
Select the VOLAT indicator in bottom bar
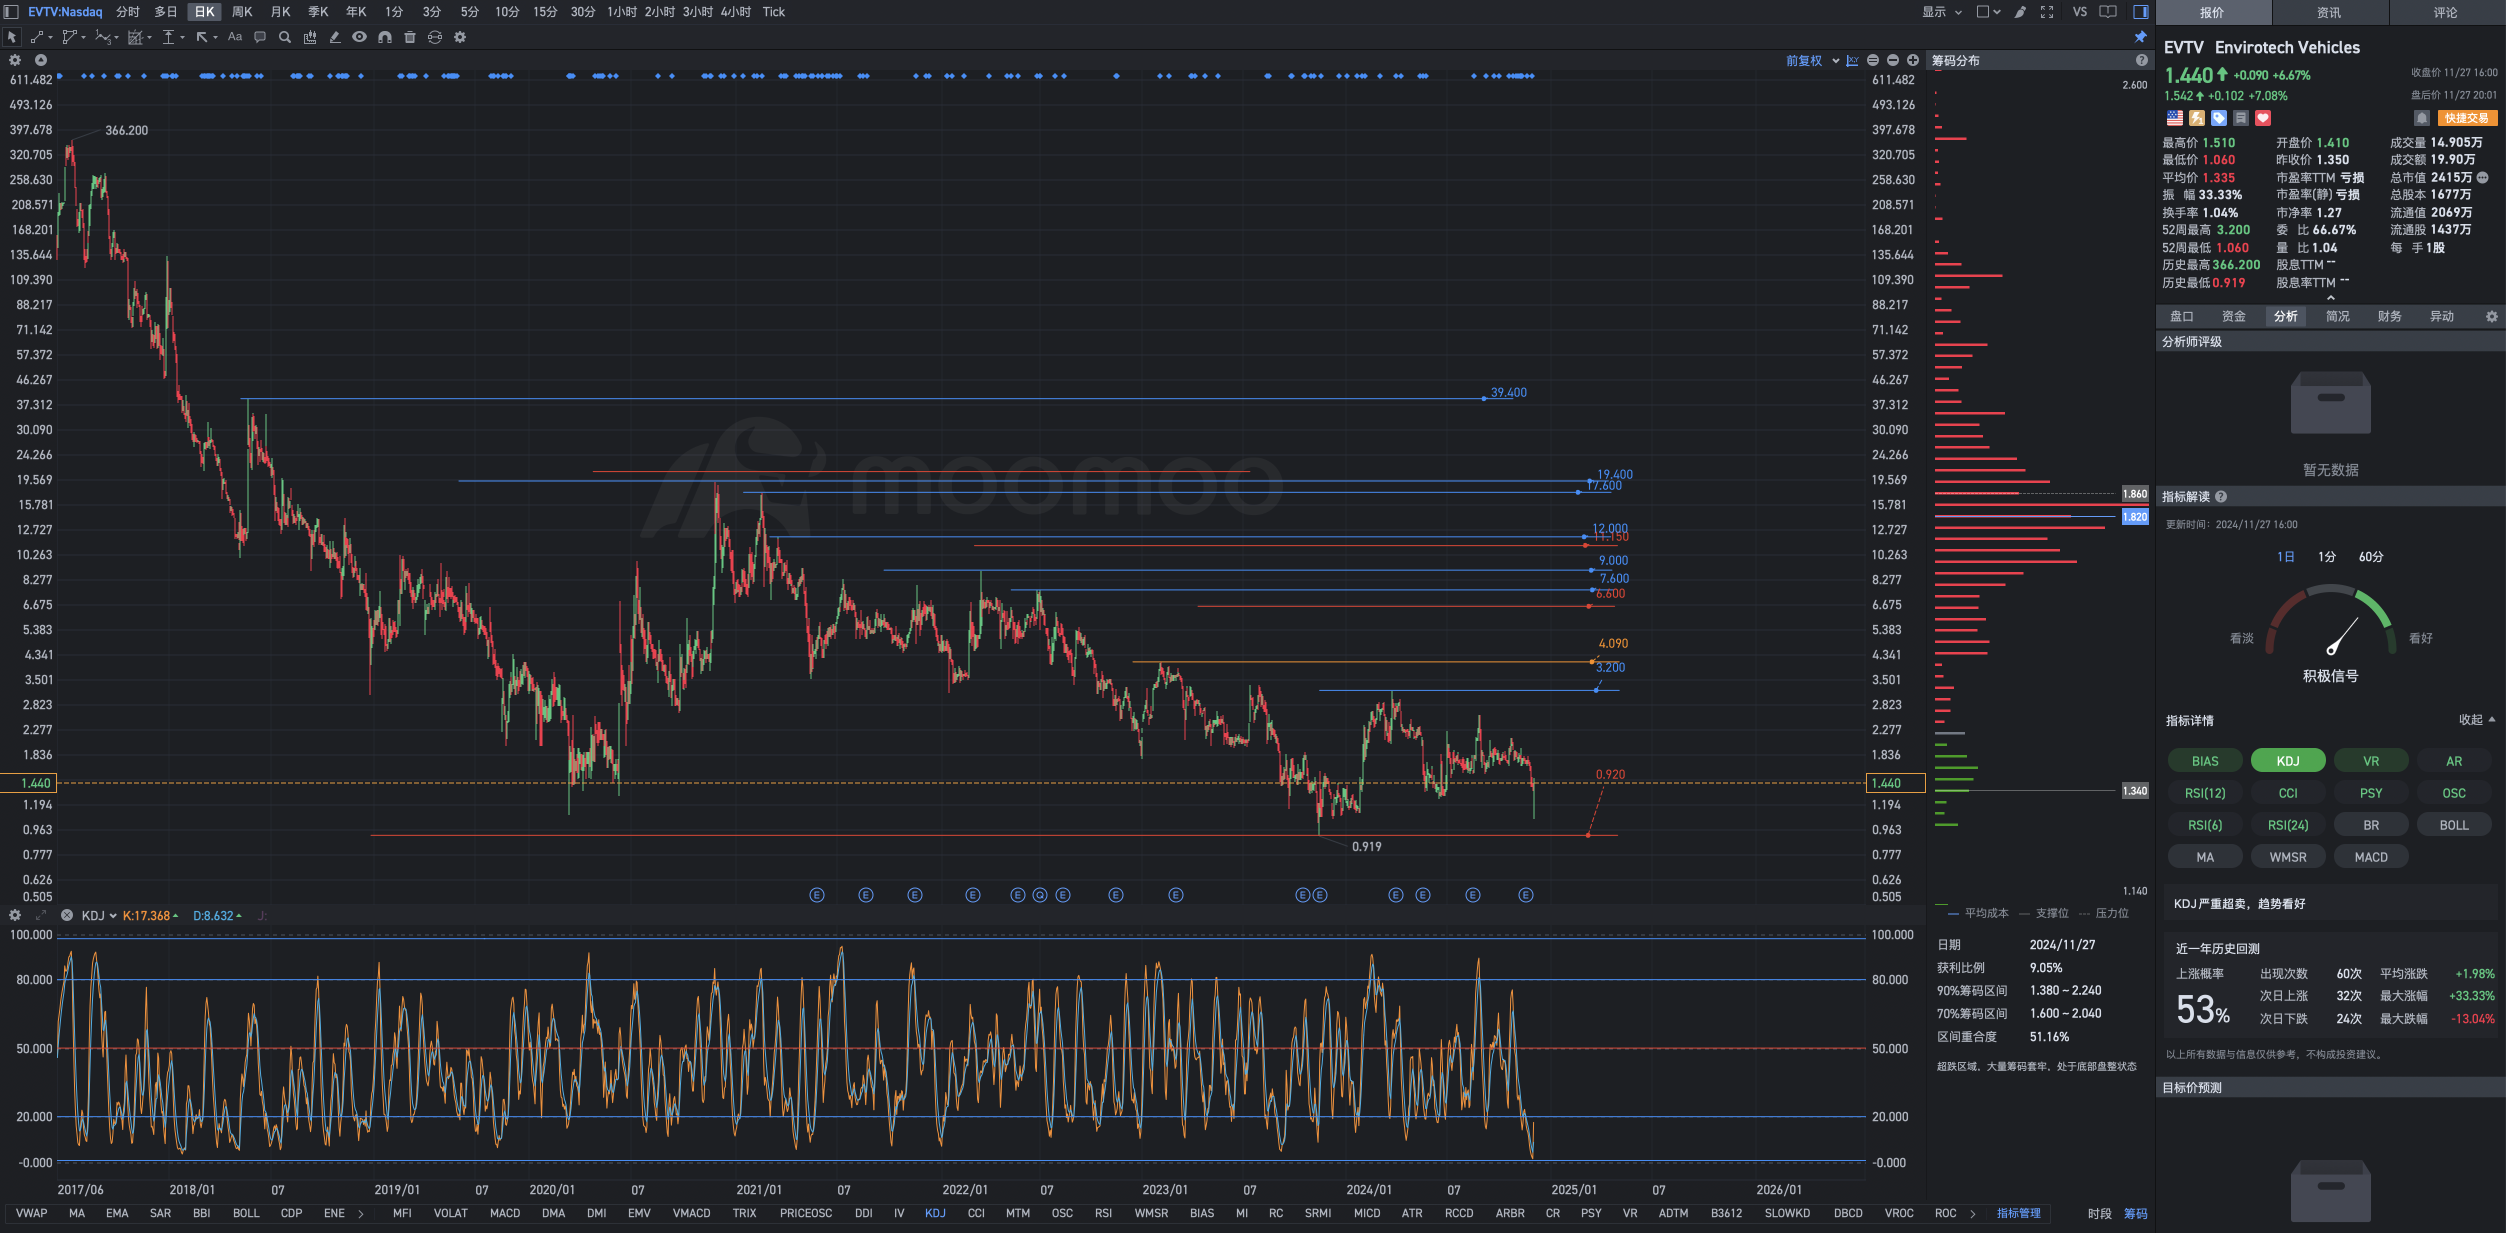450,1213
